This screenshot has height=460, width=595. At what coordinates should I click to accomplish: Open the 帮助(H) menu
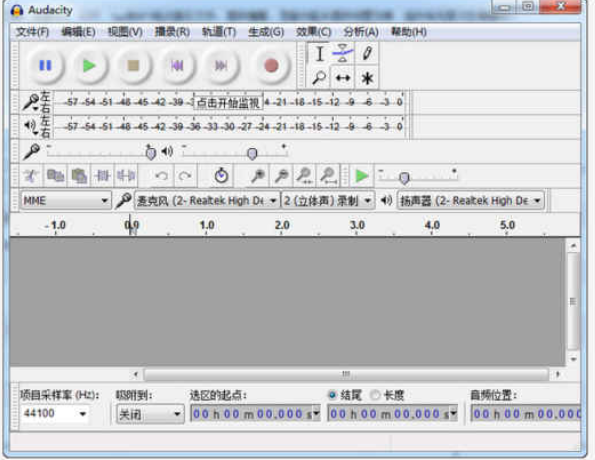tap(409, 32)
